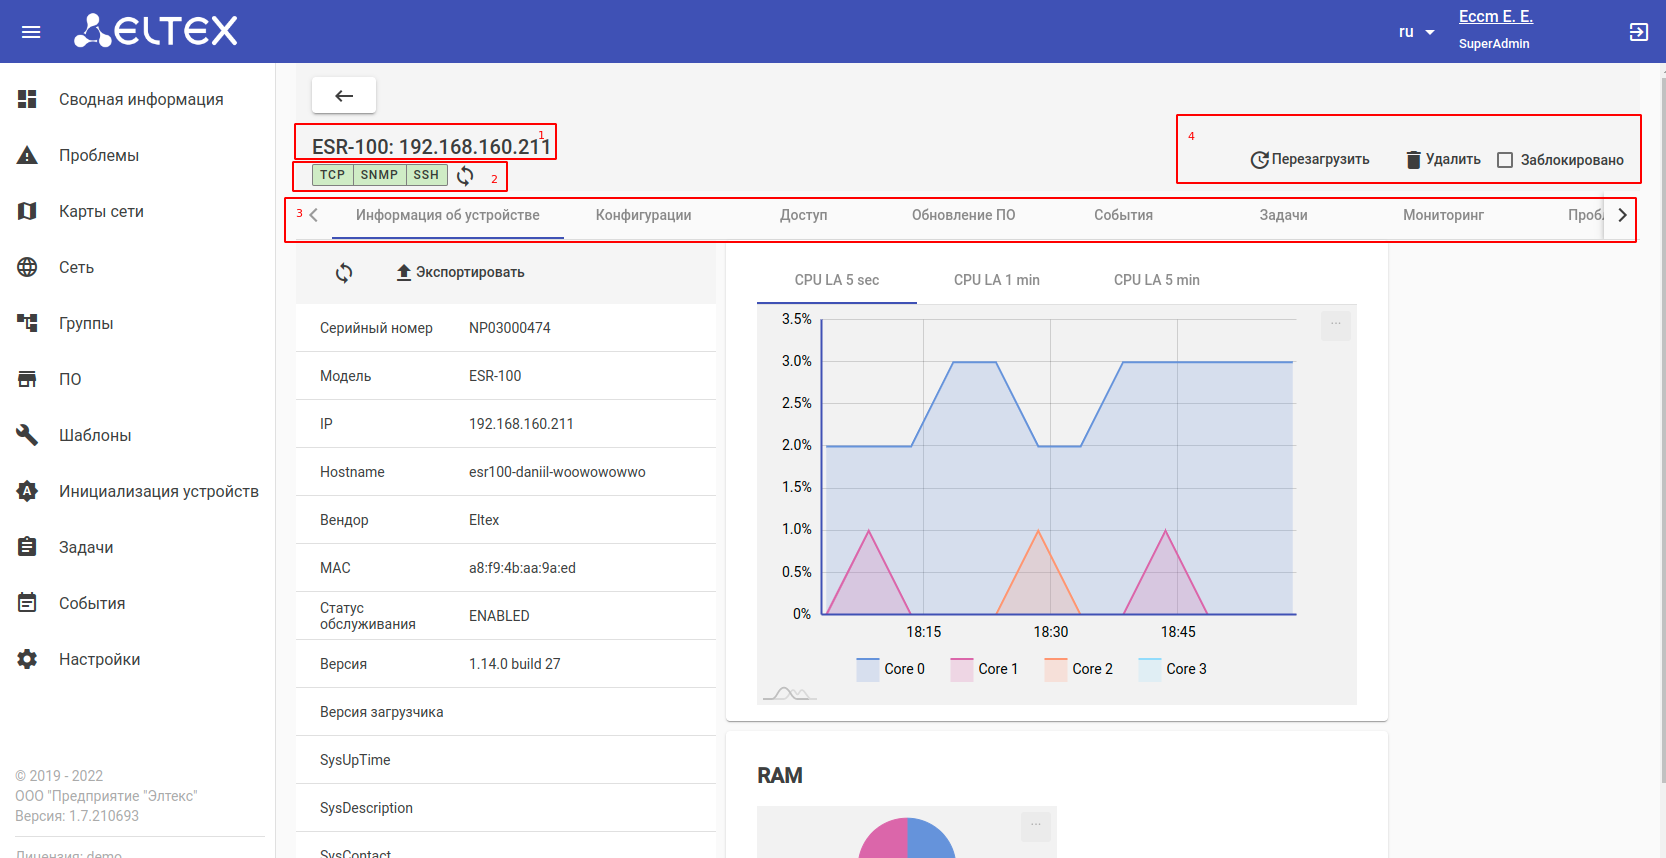The image size is (1666, 858).
Task: Click the logout icon in header
Action: pyautogui.click(x=1638, y=32)
